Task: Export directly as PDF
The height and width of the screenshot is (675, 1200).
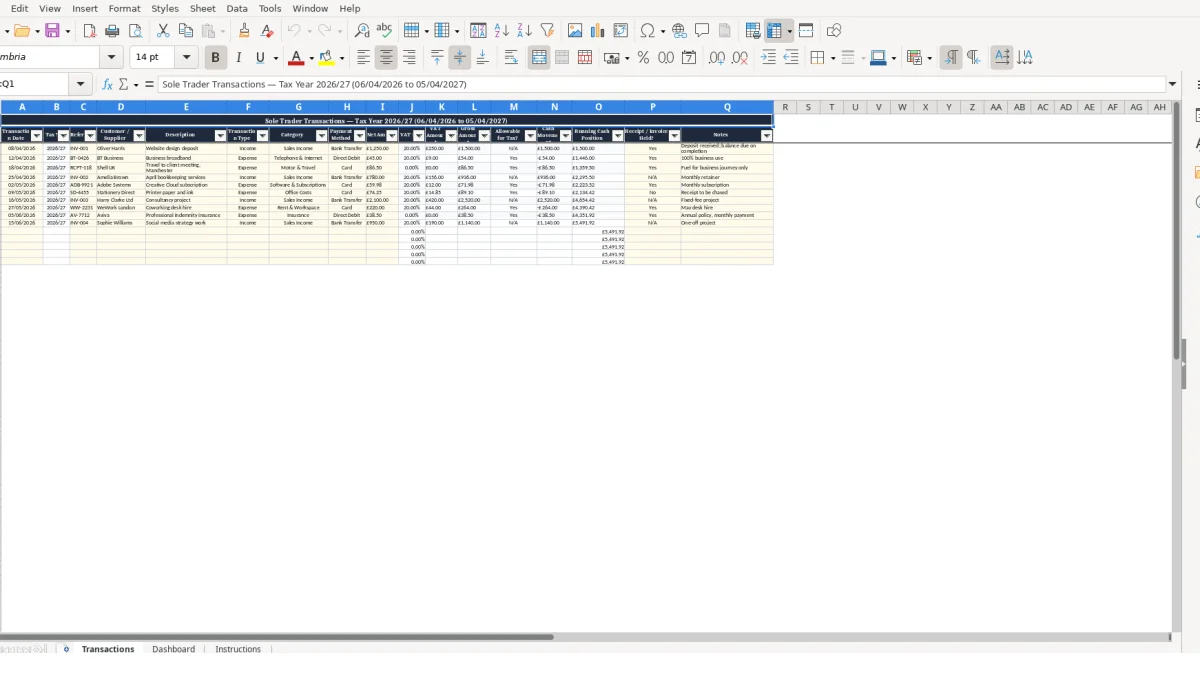Action: (90, 31)
